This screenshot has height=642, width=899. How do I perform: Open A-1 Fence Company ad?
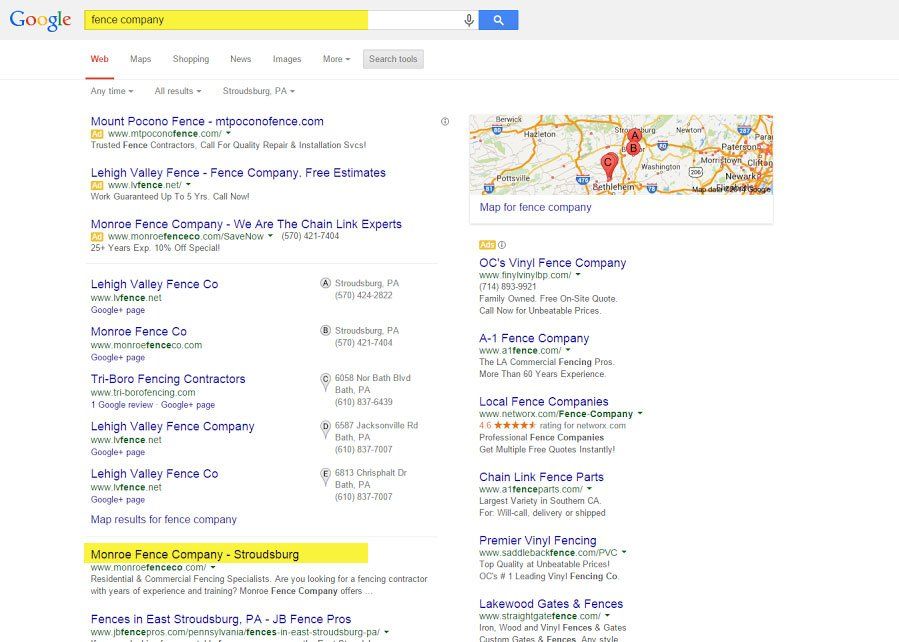pos(534,338)
